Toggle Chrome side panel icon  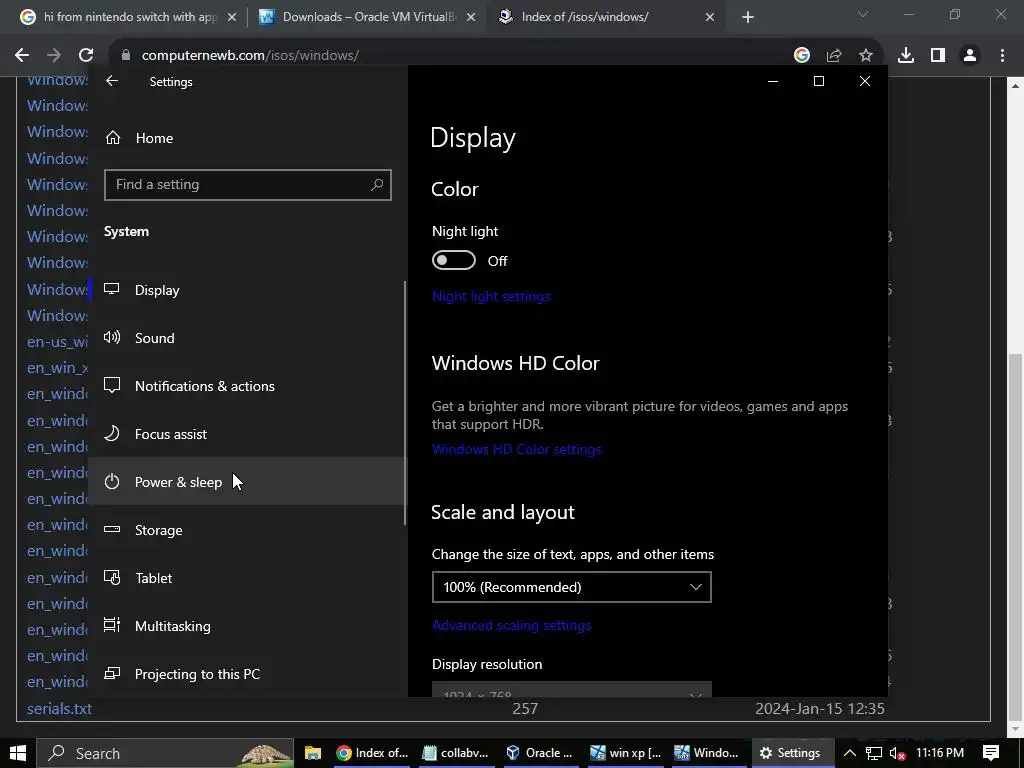[x=938, y=56]
